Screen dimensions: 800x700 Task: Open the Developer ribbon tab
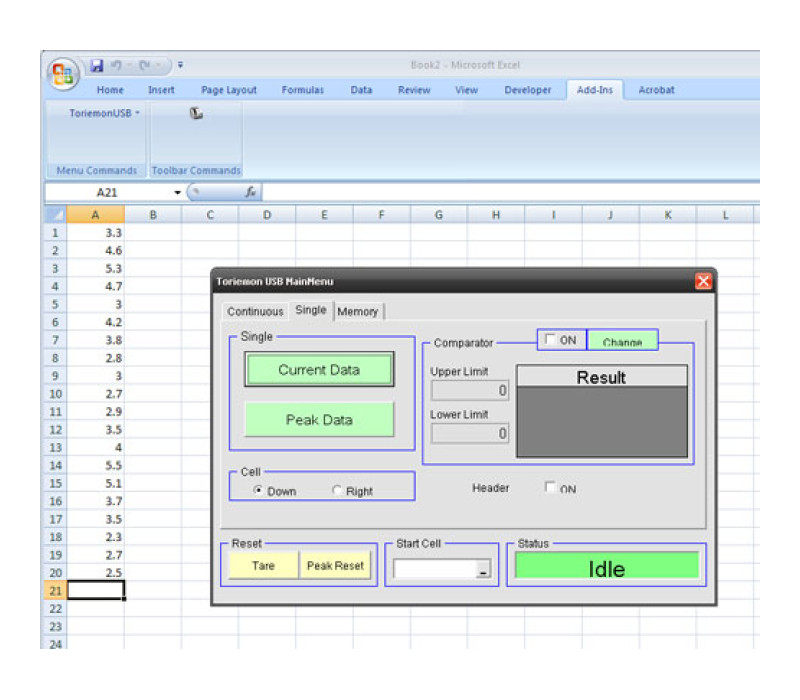[x=528, y=90]
